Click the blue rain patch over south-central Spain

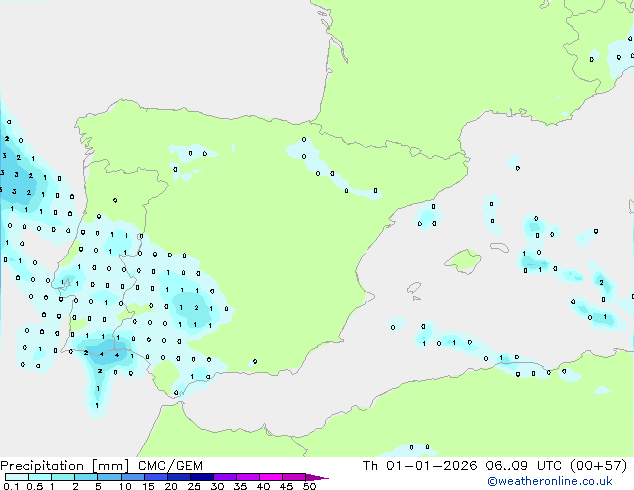coord(190,308)
